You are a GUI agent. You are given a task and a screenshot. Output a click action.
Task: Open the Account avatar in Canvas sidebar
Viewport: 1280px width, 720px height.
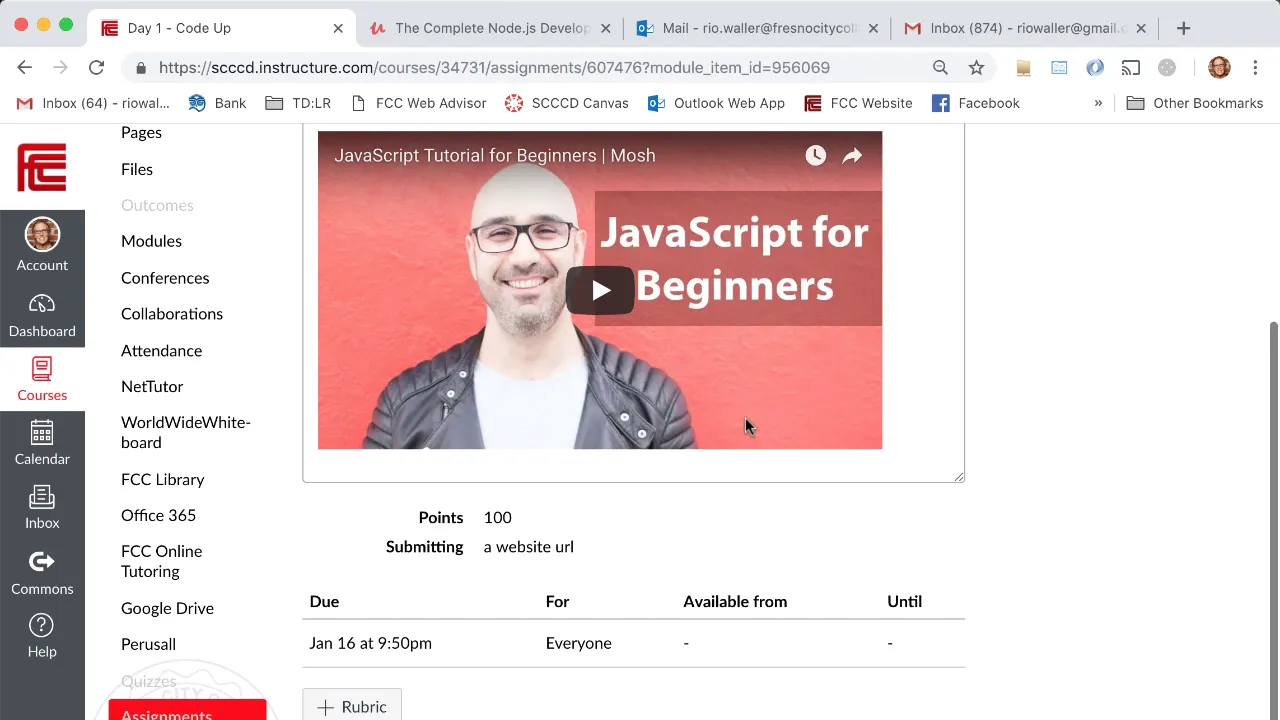click(42, 245)
